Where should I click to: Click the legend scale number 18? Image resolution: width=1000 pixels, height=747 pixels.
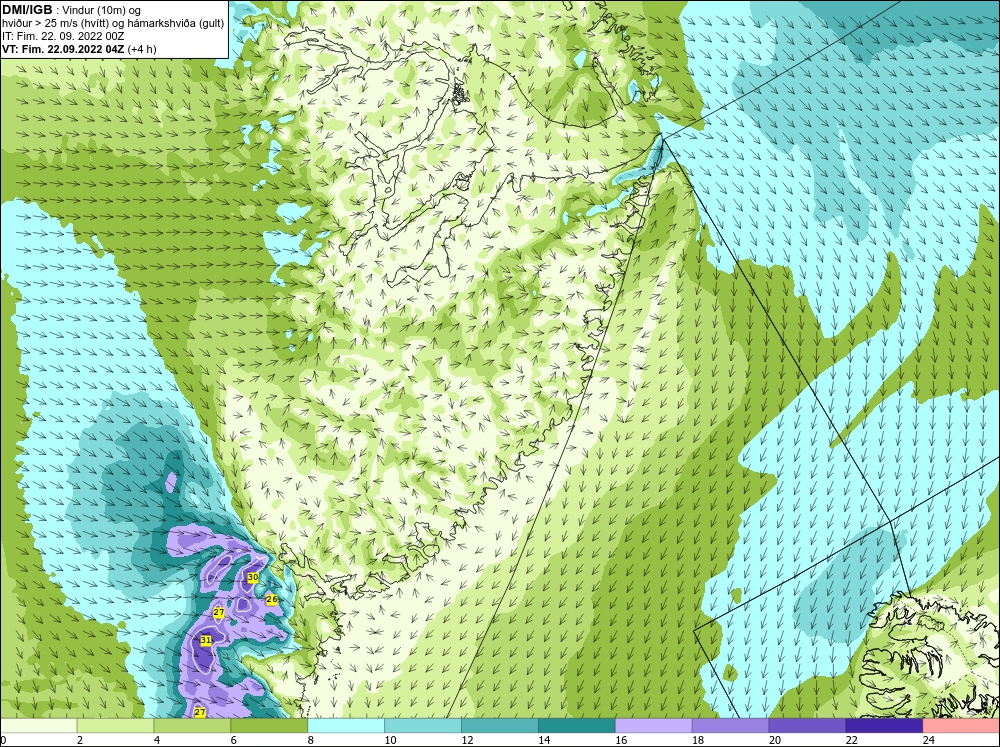click(698, 740)
